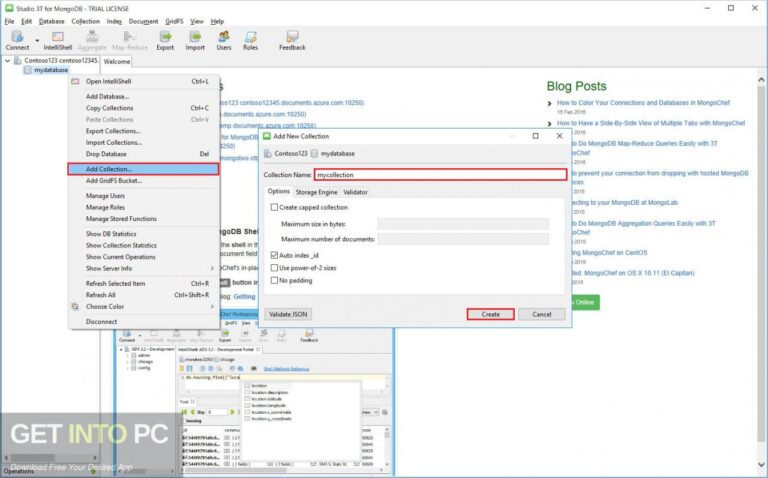The image size is (768, 478).
Task: Choose Add Collection... in context menu
Action: point(144,169)
